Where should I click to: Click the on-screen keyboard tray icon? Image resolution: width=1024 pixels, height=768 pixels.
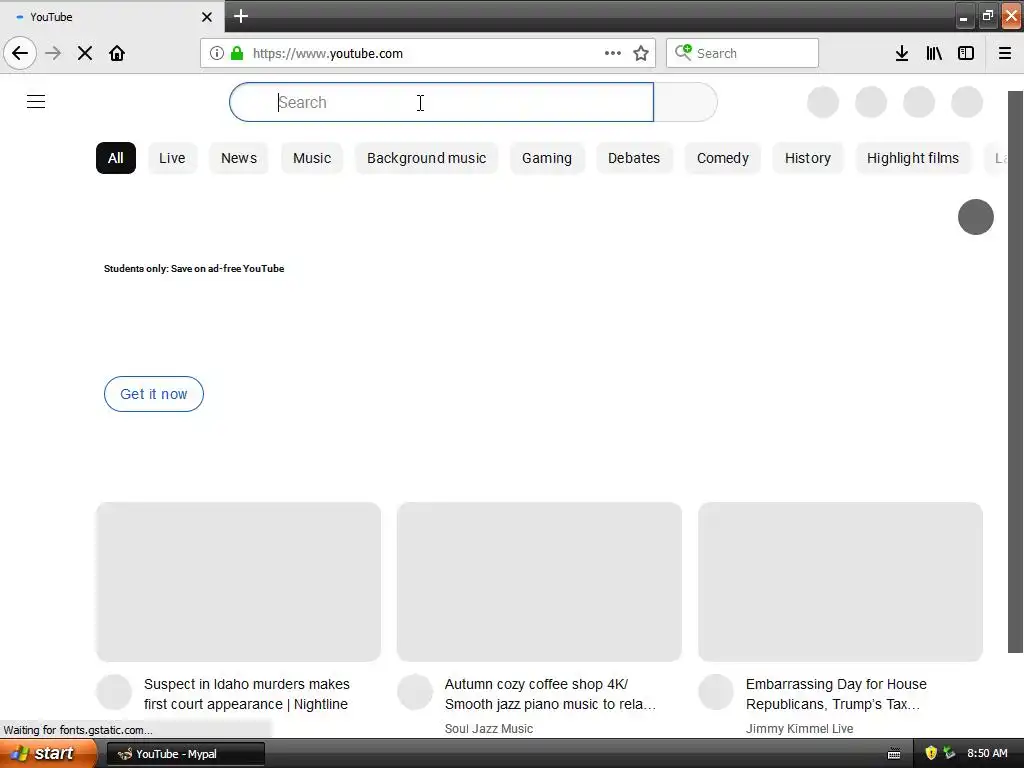(x=894, y=754)
